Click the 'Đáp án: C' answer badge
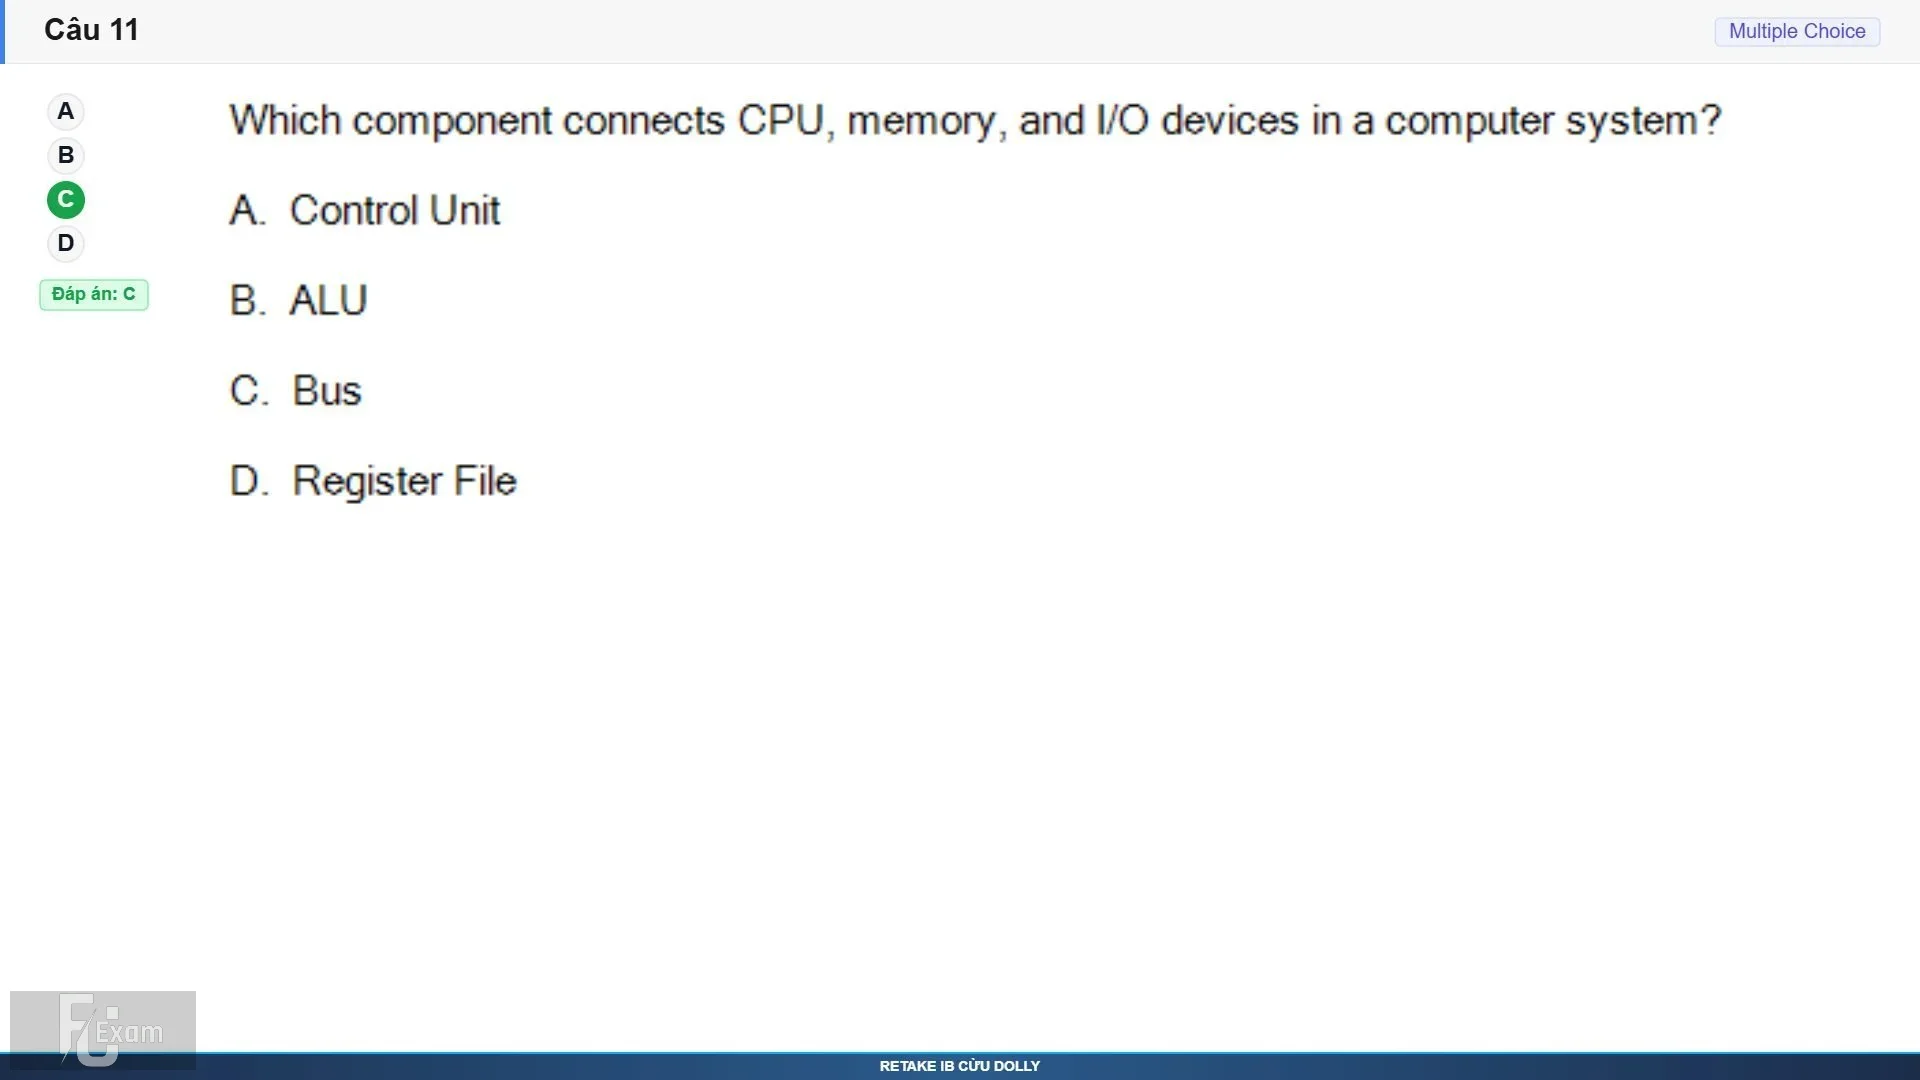The height and width of the screenshot is (1080, 1920). tap(94, 294)
